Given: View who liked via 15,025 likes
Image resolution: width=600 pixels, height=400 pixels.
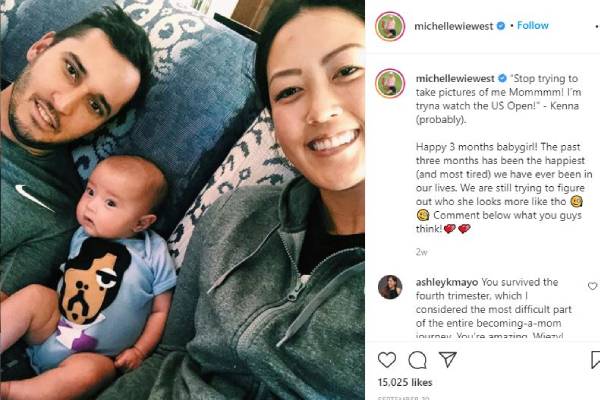Looking at the screenshot, I should point(405,382).
